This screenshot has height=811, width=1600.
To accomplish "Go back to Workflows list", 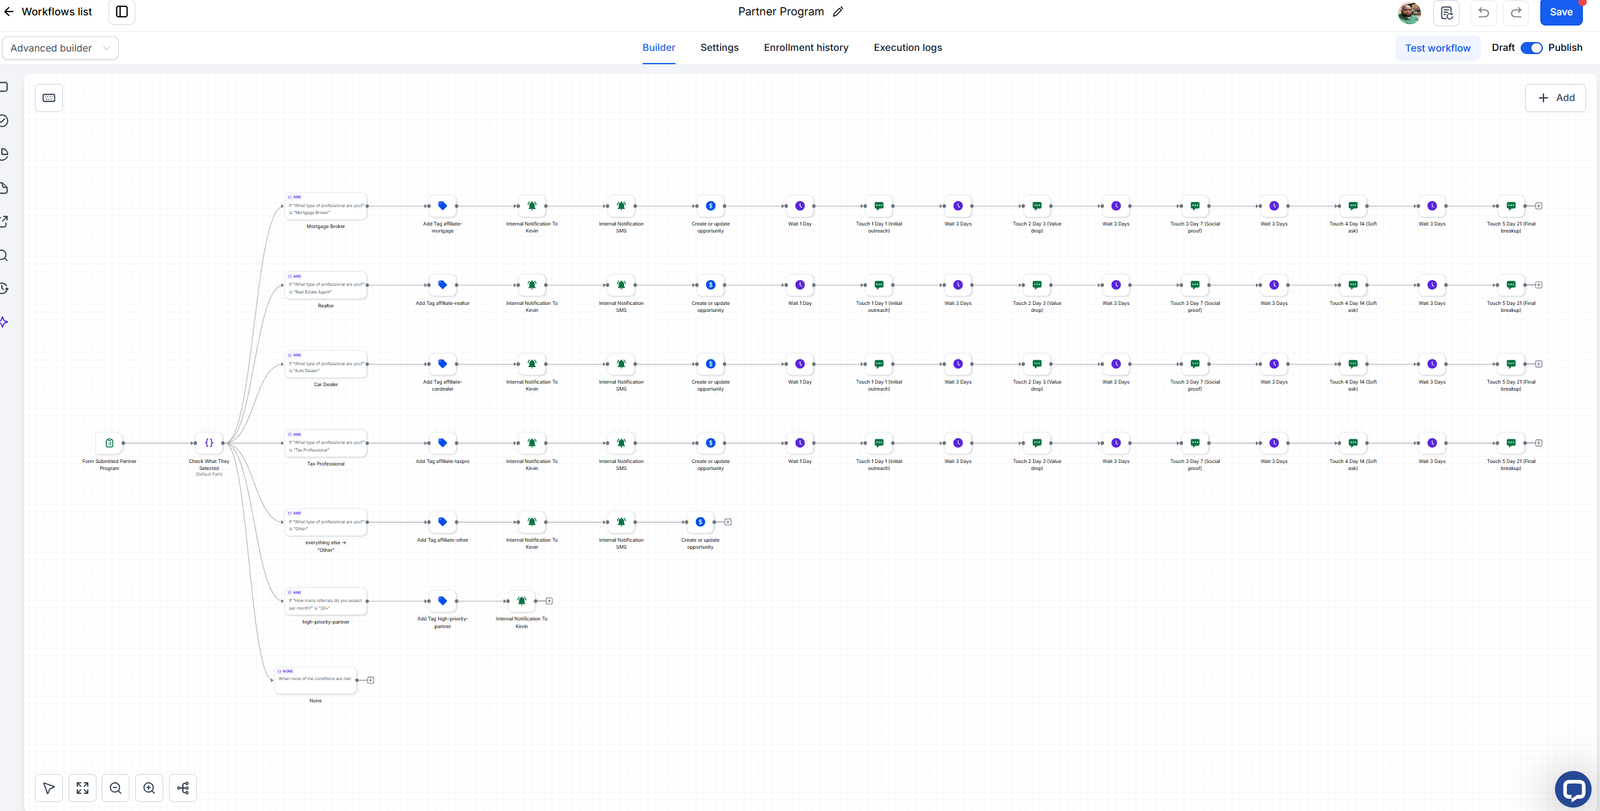I will (x=48, y=12).
